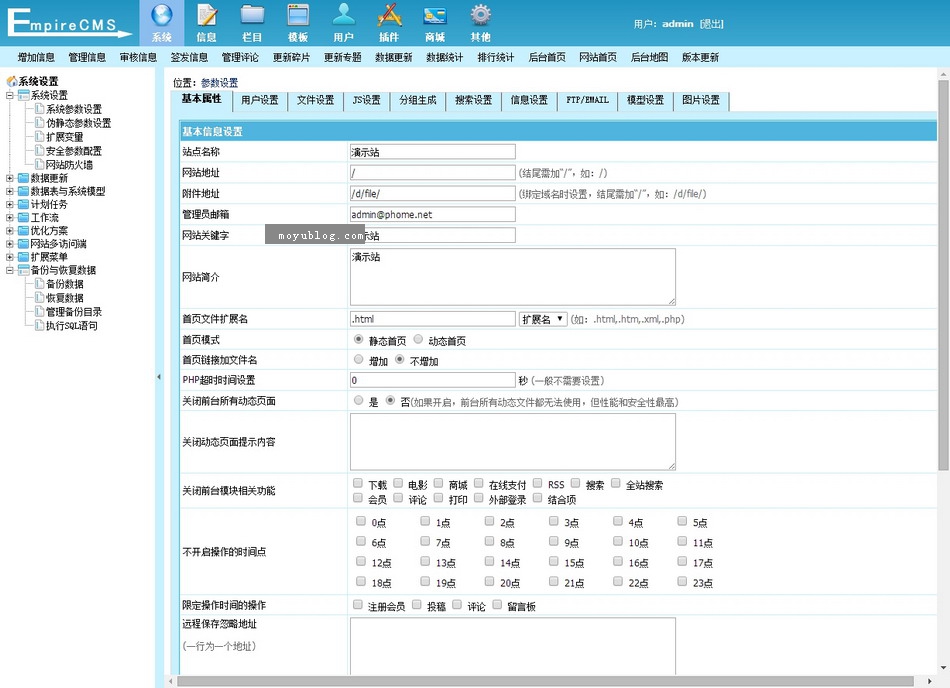Select 静态首页 radio option
The width and height of the screenshot is (950, 688).
tap(358, 340)
